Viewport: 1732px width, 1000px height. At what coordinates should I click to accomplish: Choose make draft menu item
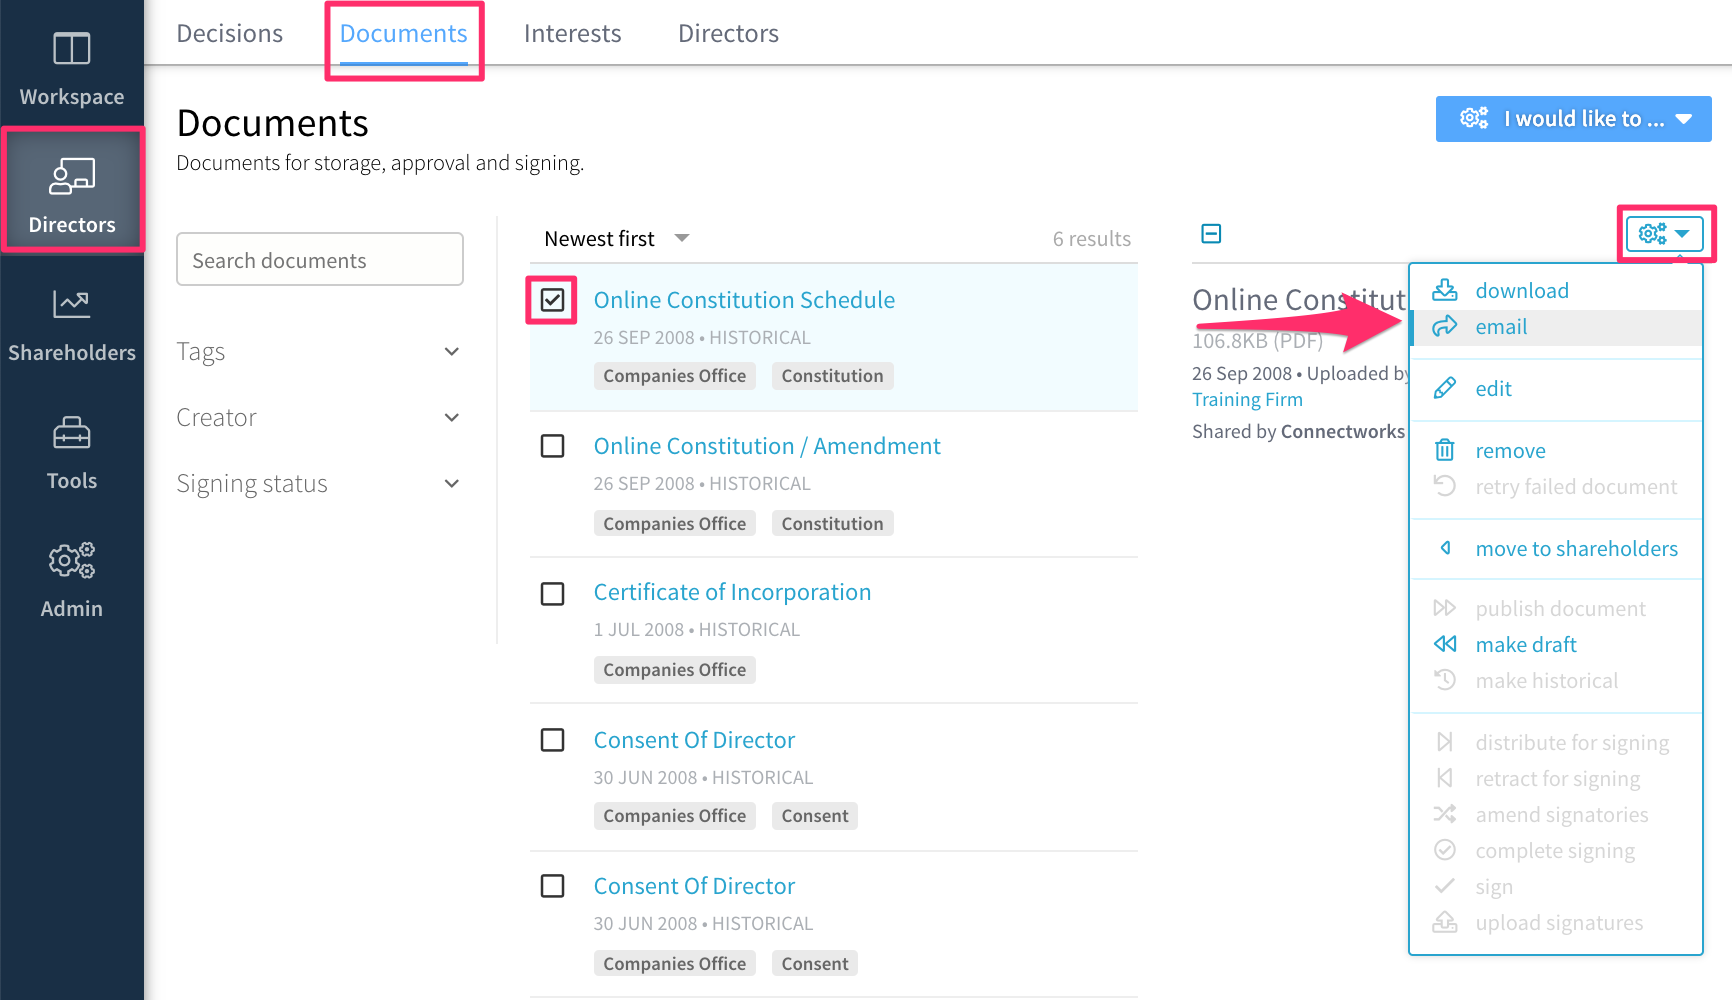pyautogui.click(x=1555, y=644)
